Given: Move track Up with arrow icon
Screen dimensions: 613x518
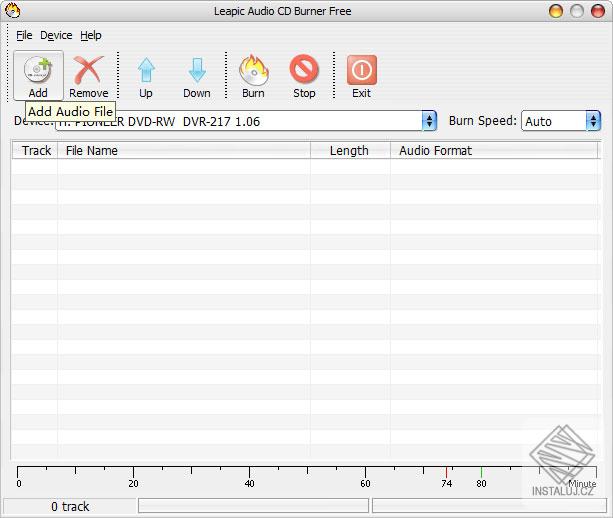Looking at the screenshot, I should coord(146,75).
